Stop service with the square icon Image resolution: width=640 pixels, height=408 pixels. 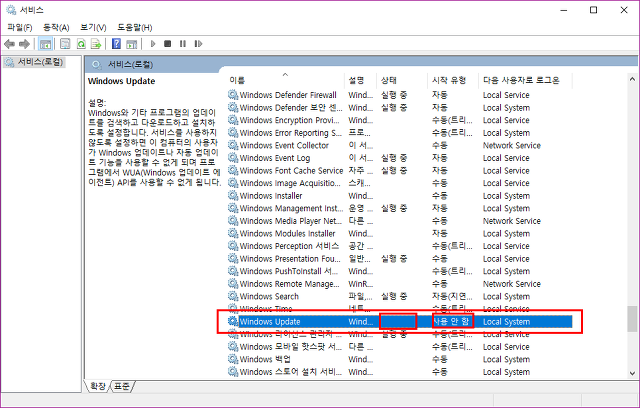pyautogui.click(x=167, y=44)
